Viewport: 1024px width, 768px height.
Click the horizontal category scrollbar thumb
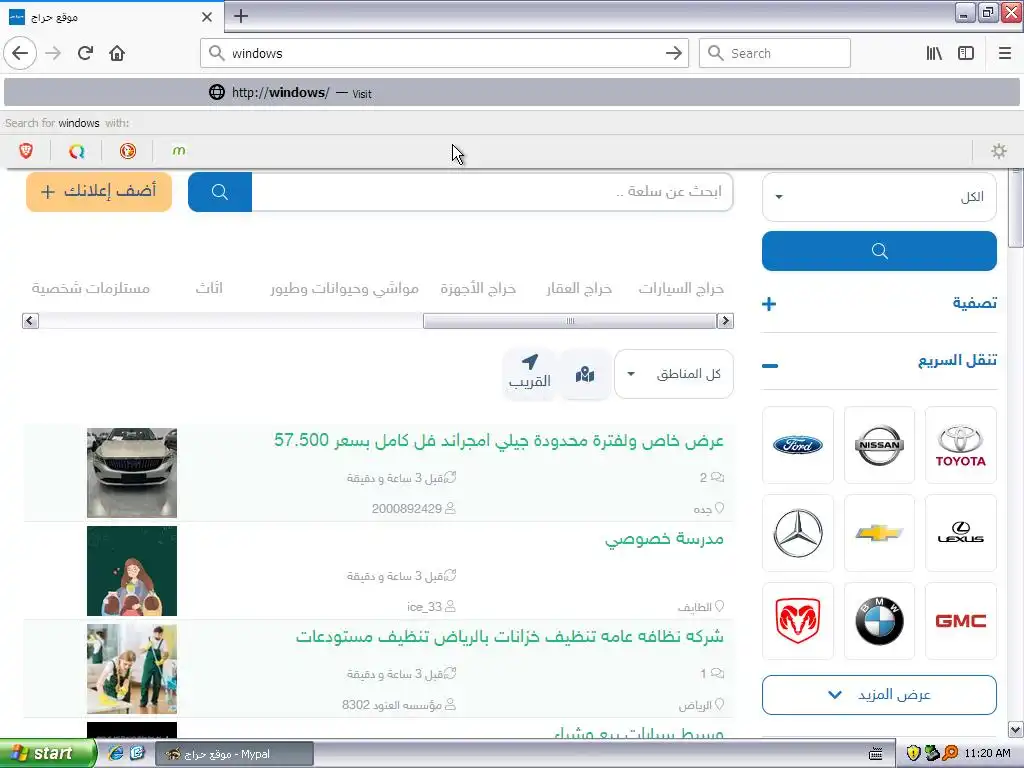[569, 321]
